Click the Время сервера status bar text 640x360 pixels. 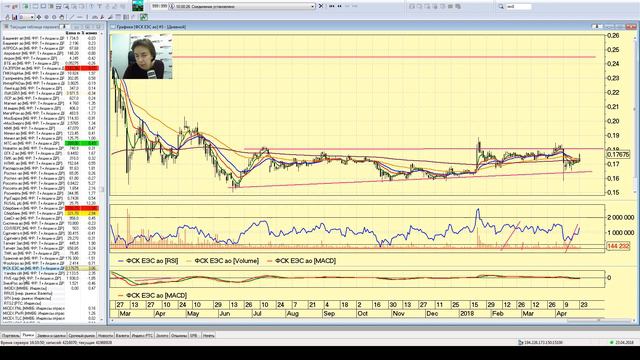click(x=56, y=342)
